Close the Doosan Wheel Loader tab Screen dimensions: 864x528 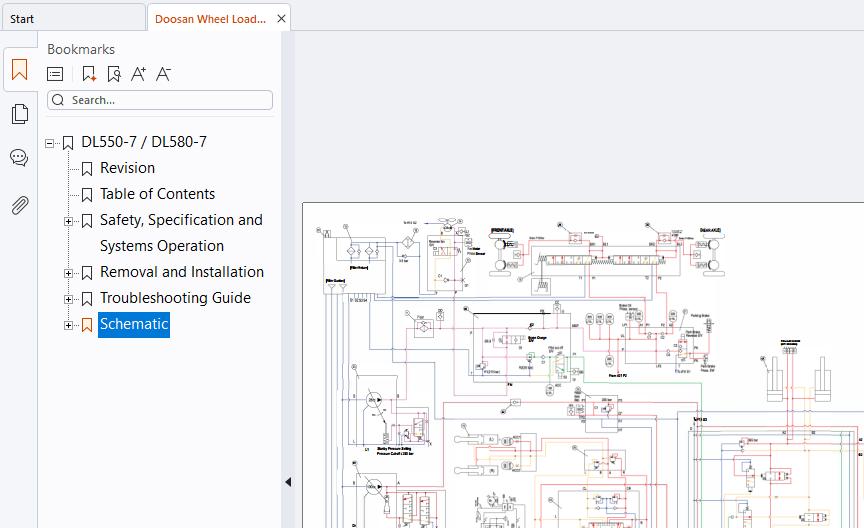(x=281, y=19)
